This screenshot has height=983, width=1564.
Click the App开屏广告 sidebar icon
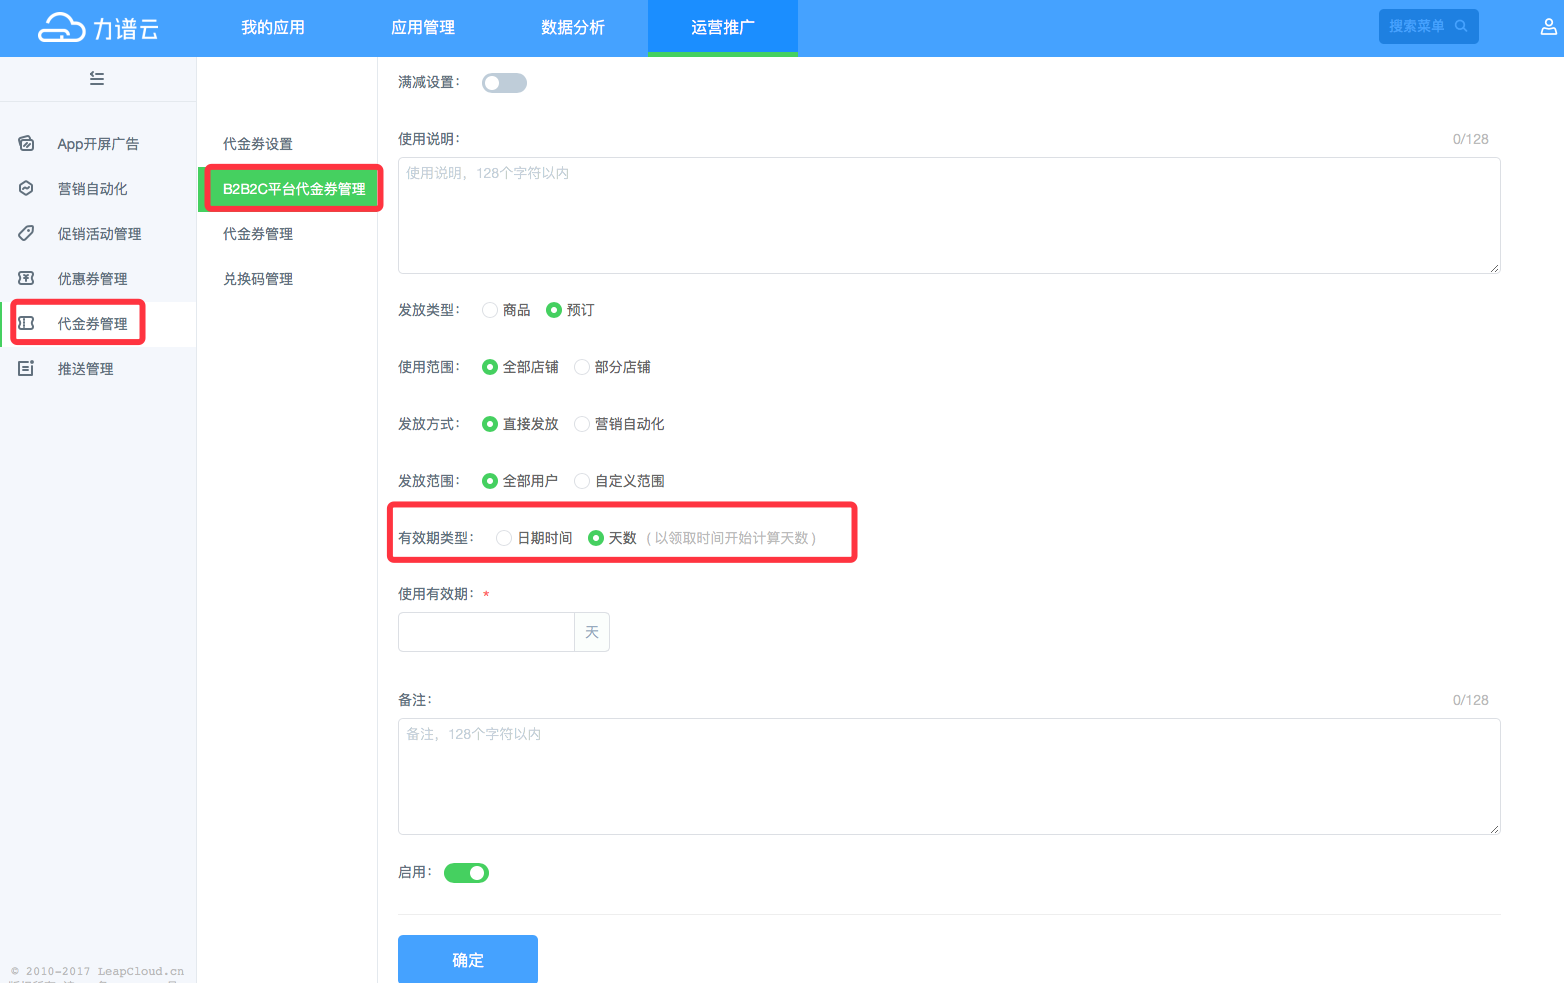coord(27,143)
